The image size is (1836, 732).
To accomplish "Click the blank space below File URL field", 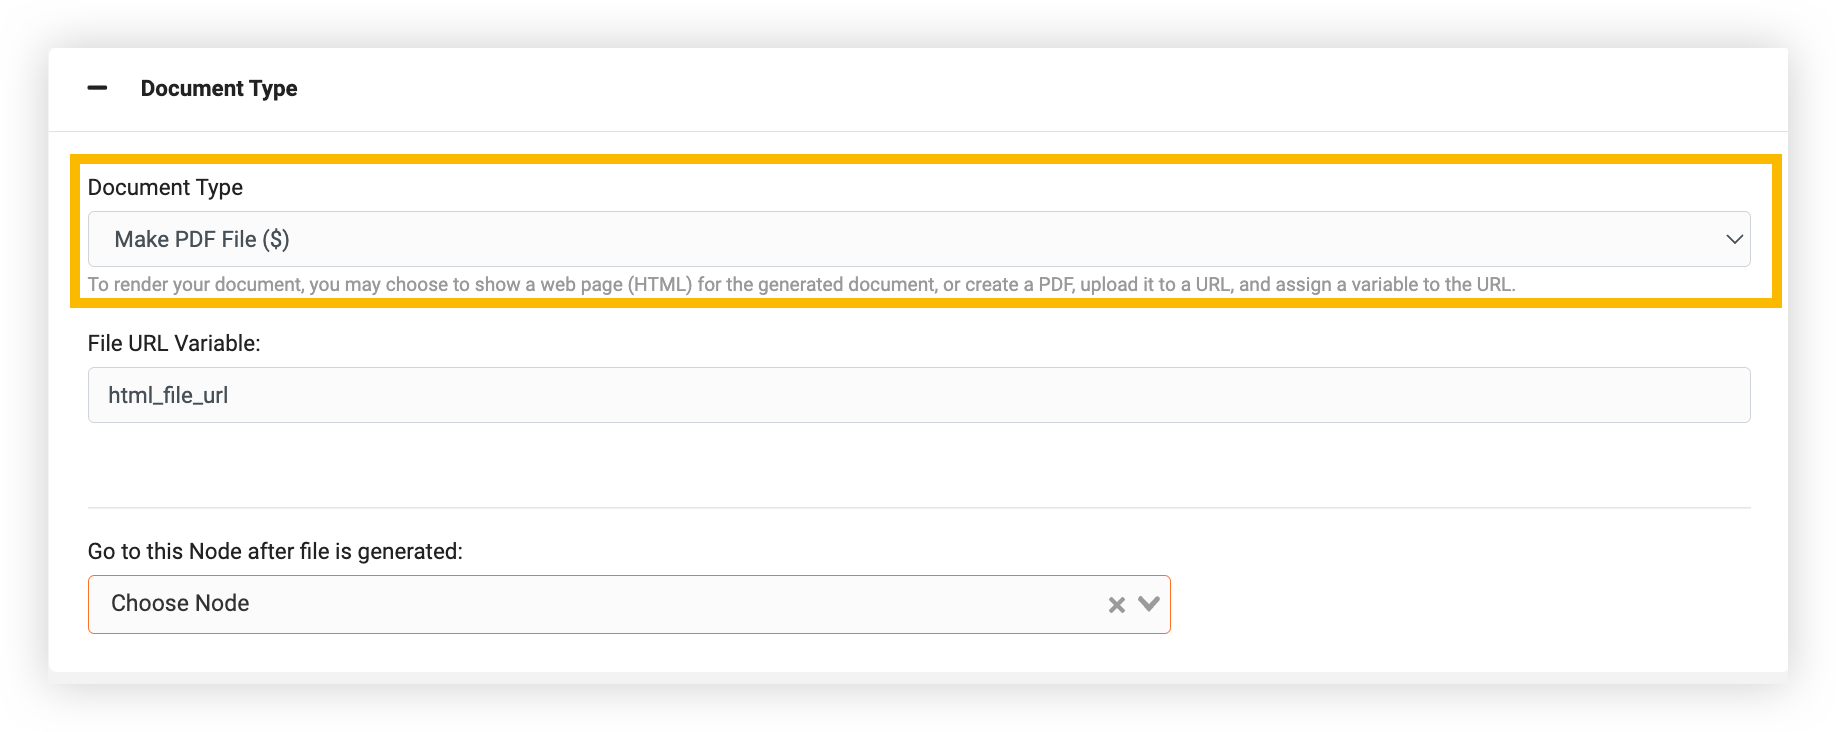I will click(919, 465).
